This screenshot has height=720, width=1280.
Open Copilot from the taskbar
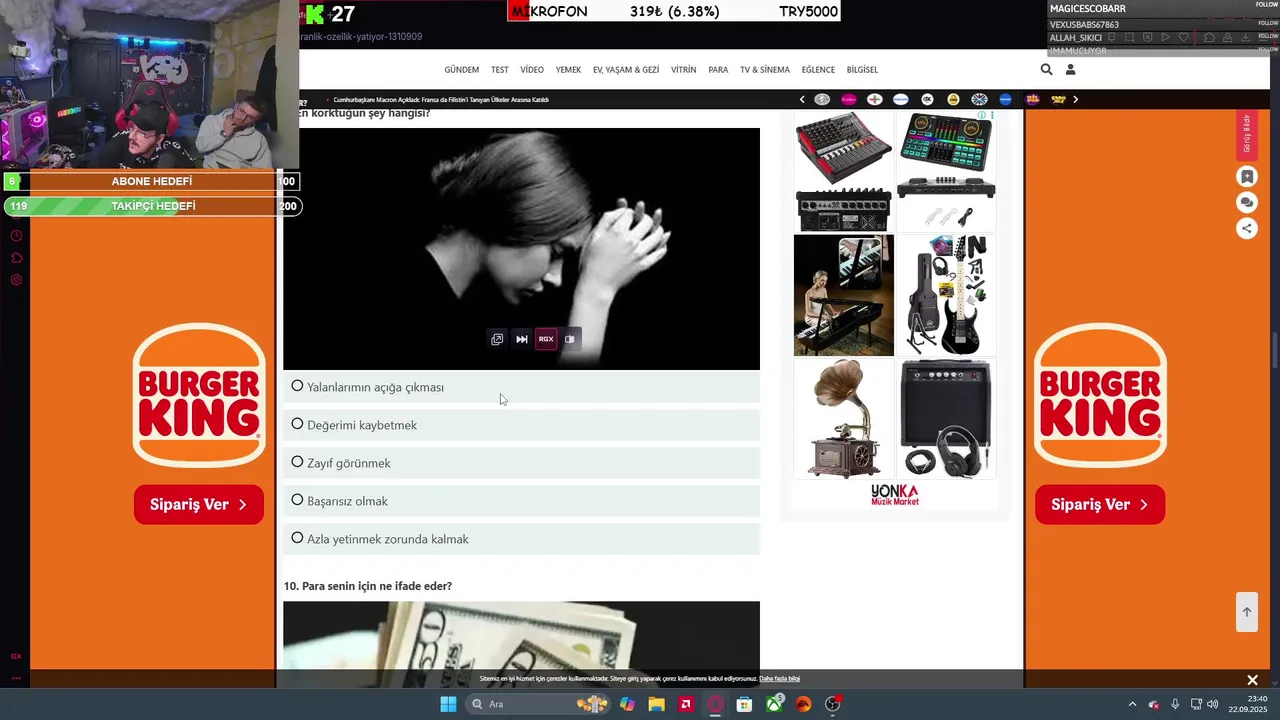pyautogui.click(x=627, y=704)
